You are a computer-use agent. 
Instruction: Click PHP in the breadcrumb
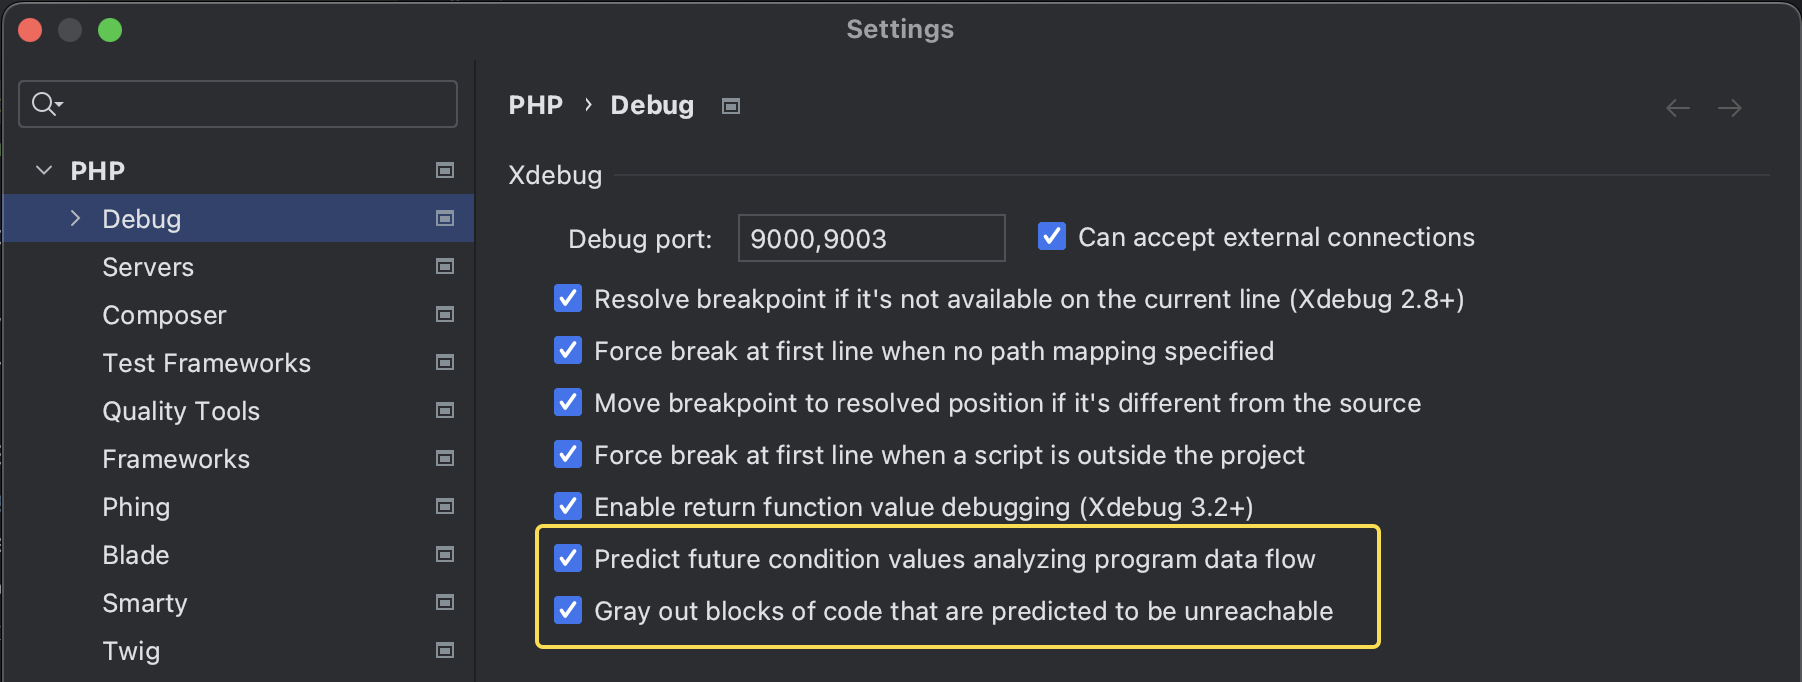click(536, 105)
